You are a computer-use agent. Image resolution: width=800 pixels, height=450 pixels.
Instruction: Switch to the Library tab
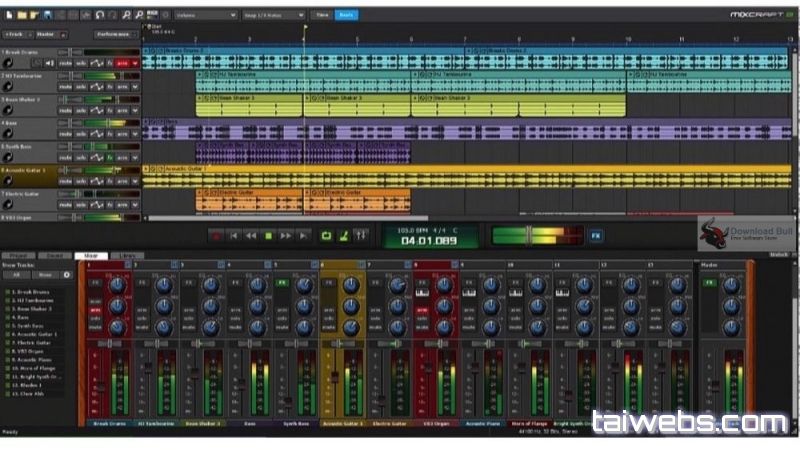(x=125, y=256)
